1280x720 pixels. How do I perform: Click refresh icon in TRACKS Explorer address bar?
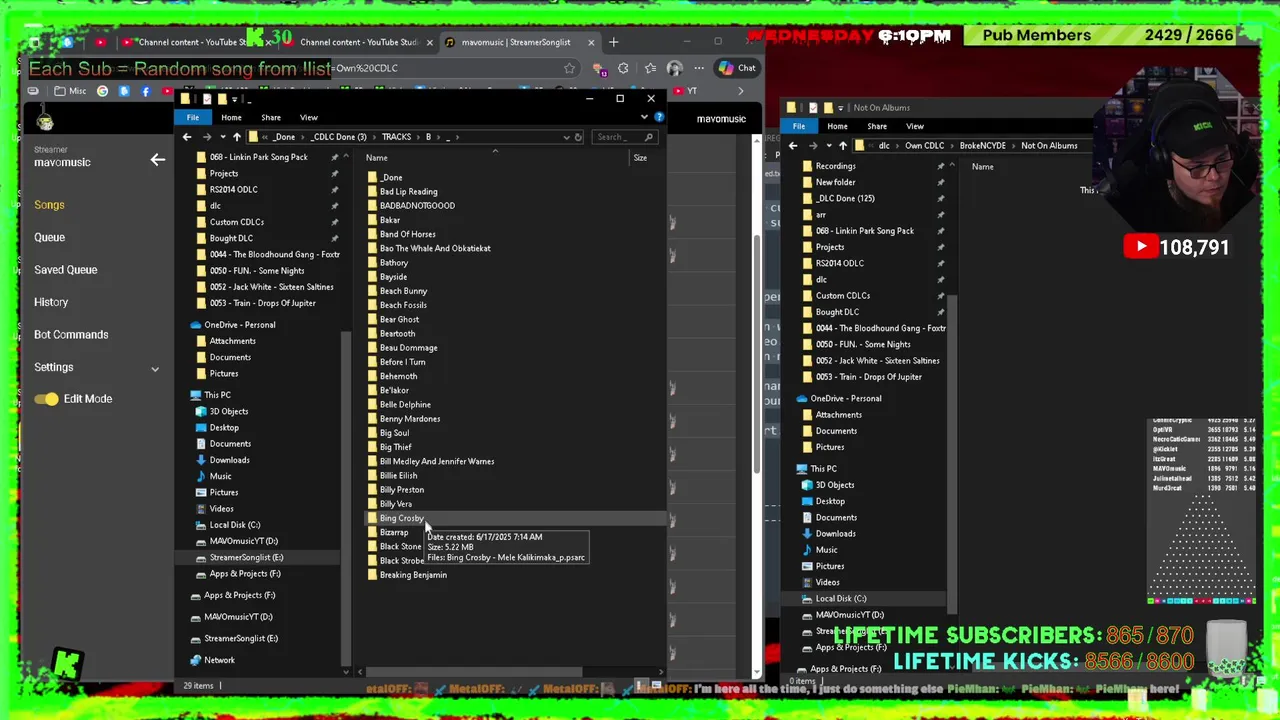pyautogui.click(x=578, y=137)
